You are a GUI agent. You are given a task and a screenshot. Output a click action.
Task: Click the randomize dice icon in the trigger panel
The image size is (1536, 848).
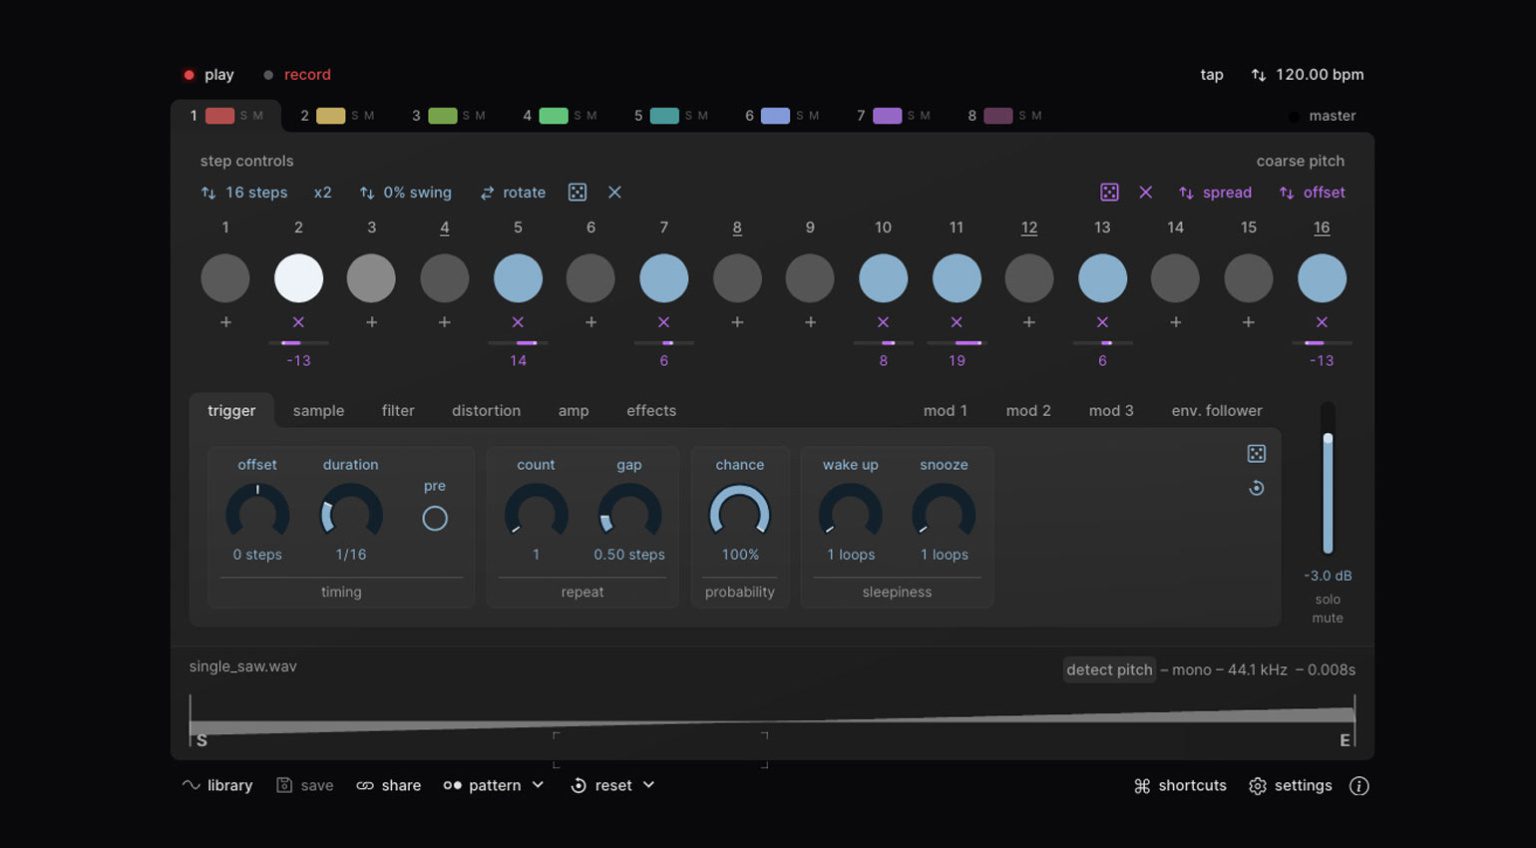pyautogui.click(x=1257, y=453)
